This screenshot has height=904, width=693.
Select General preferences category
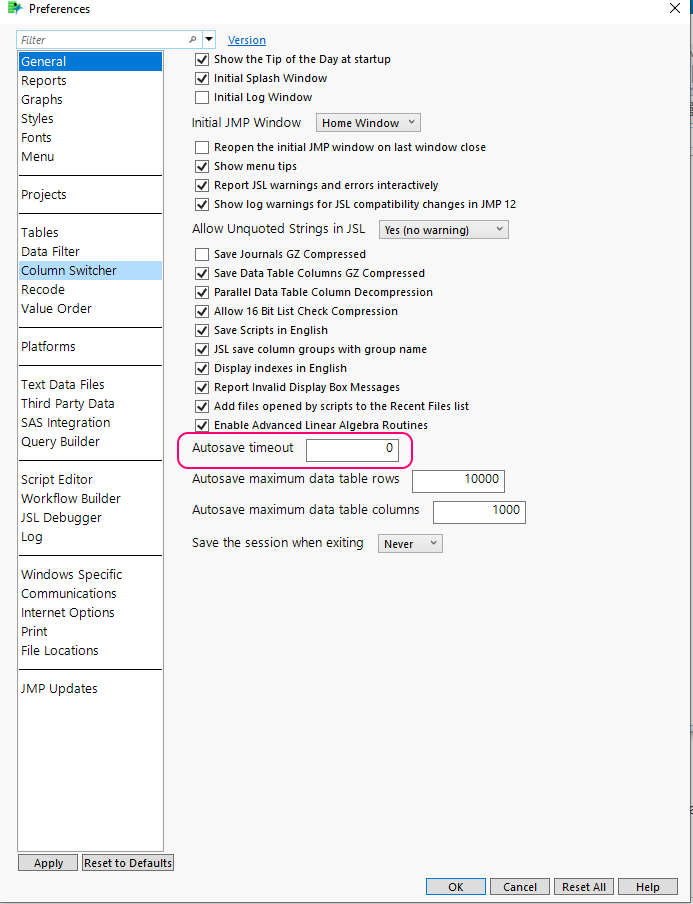[x=91, y=62]
